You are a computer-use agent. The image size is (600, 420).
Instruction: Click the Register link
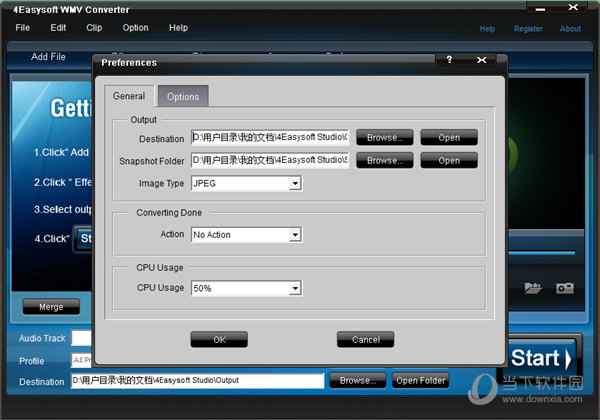click(528, 29)
